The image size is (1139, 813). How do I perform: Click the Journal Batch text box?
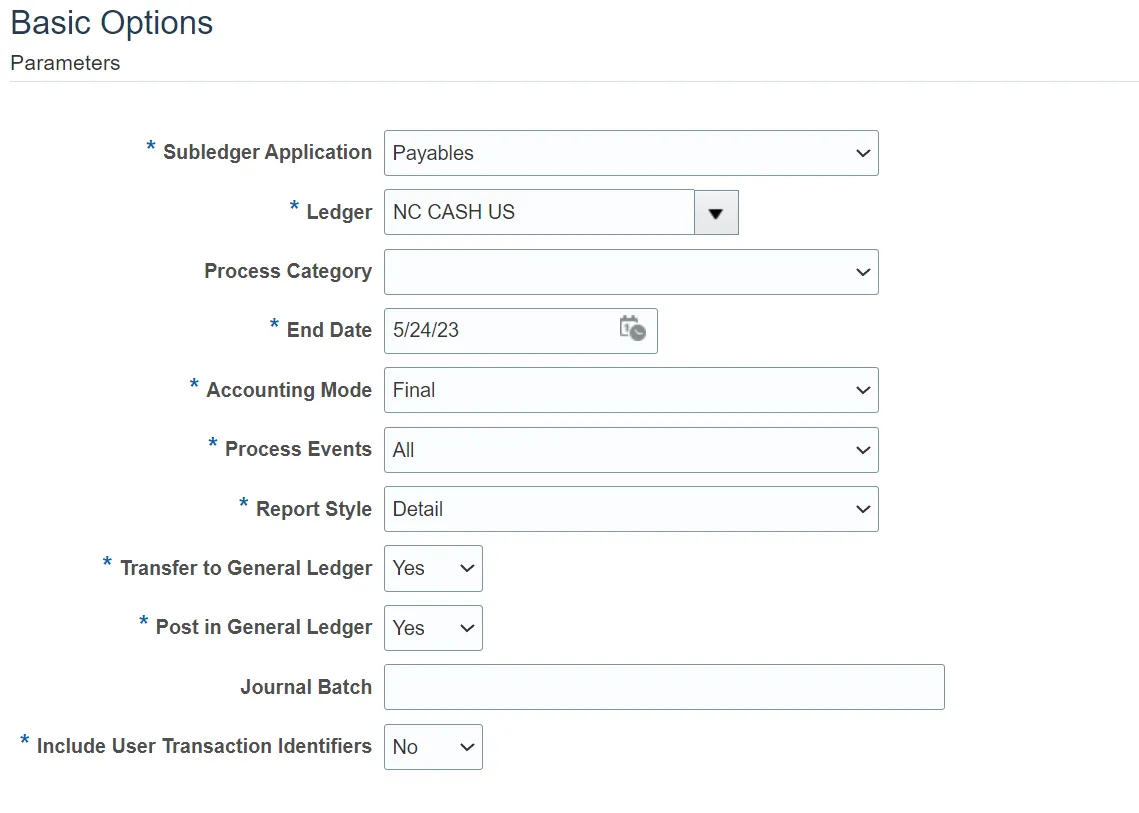pyautogui.click(x=664, y=687)
